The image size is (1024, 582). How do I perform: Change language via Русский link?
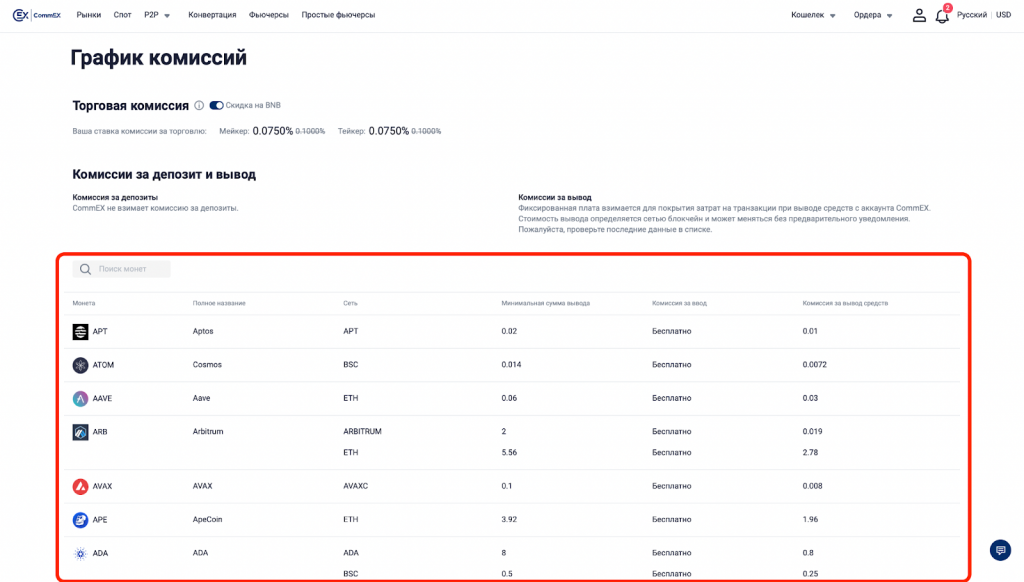[972, 15]
